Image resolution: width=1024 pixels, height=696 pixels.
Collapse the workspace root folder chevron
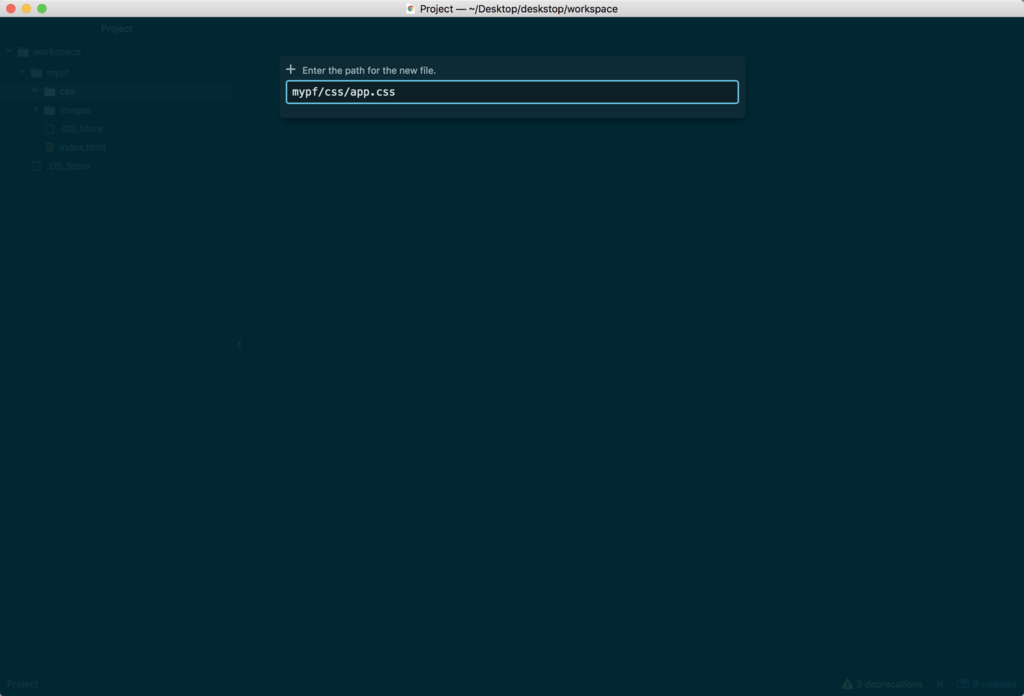point(9,52)
